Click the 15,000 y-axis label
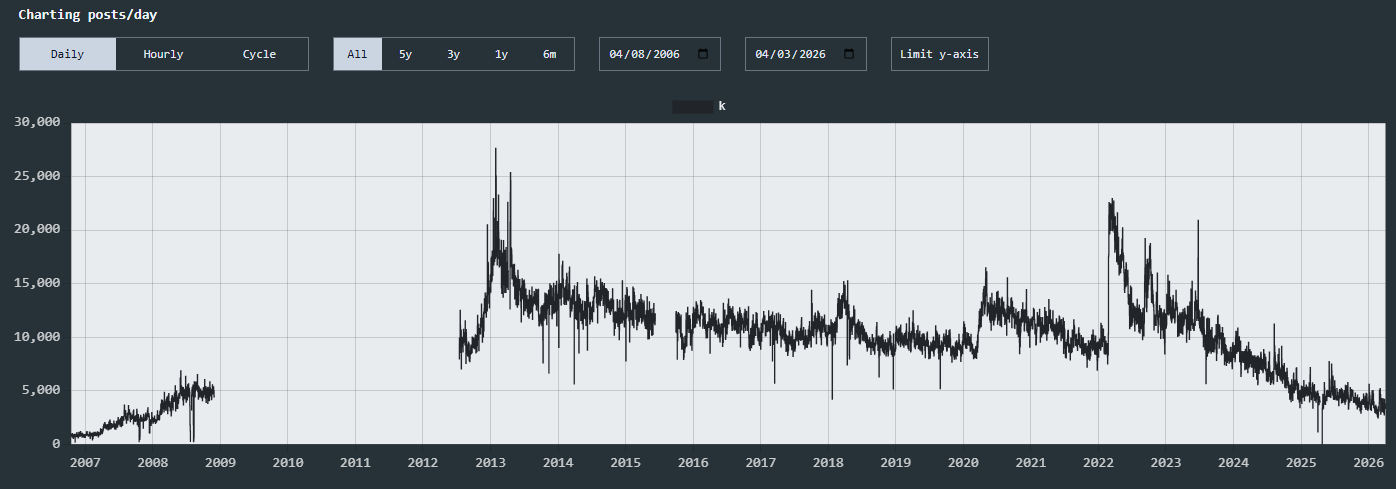The image size is (1396, 489). (38, 283)
